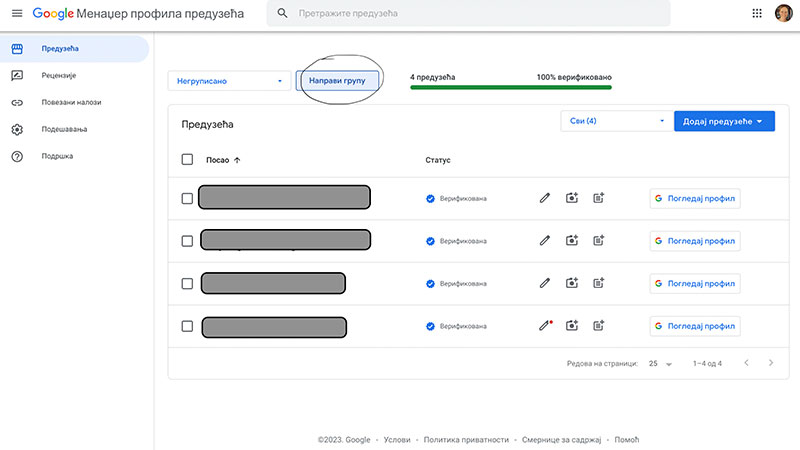This screenshot has height=450, width=800.
Task: Select Предузећа in sidebar
Action: point(74,48)
